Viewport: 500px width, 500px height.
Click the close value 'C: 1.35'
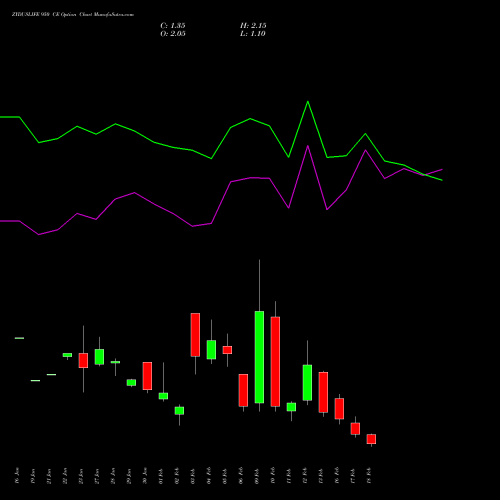[x=173, y=26]
